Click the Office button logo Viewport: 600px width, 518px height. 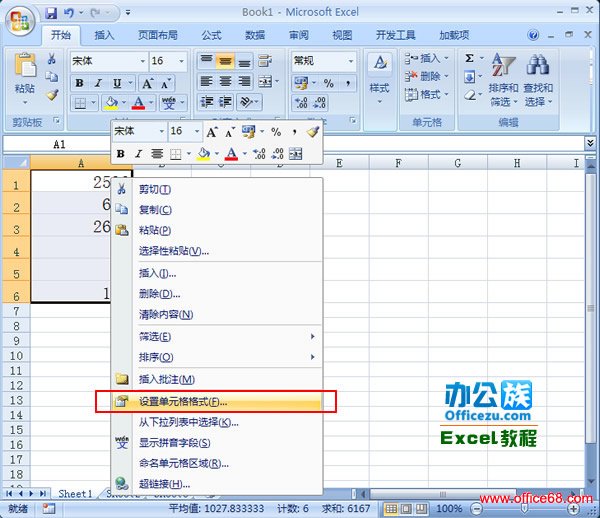pos(20,21)
